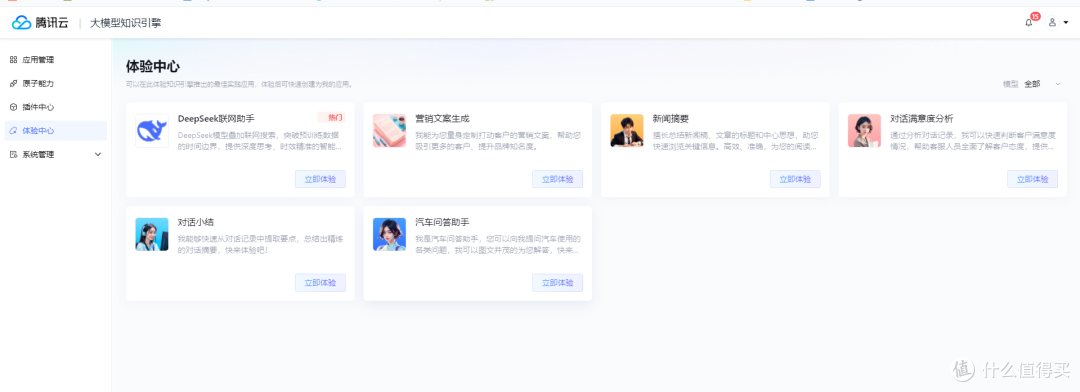The width and height of the screenshot is (1080, 392).
Task: Click the 新闻摘要 avatar image
Action: point(627,131)
